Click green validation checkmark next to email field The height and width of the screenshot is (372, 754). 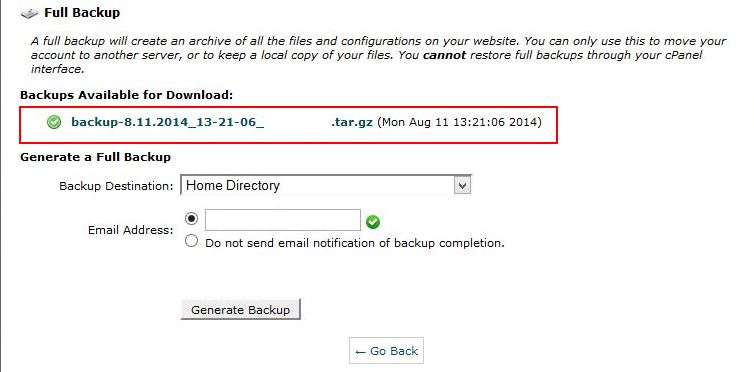373,222
